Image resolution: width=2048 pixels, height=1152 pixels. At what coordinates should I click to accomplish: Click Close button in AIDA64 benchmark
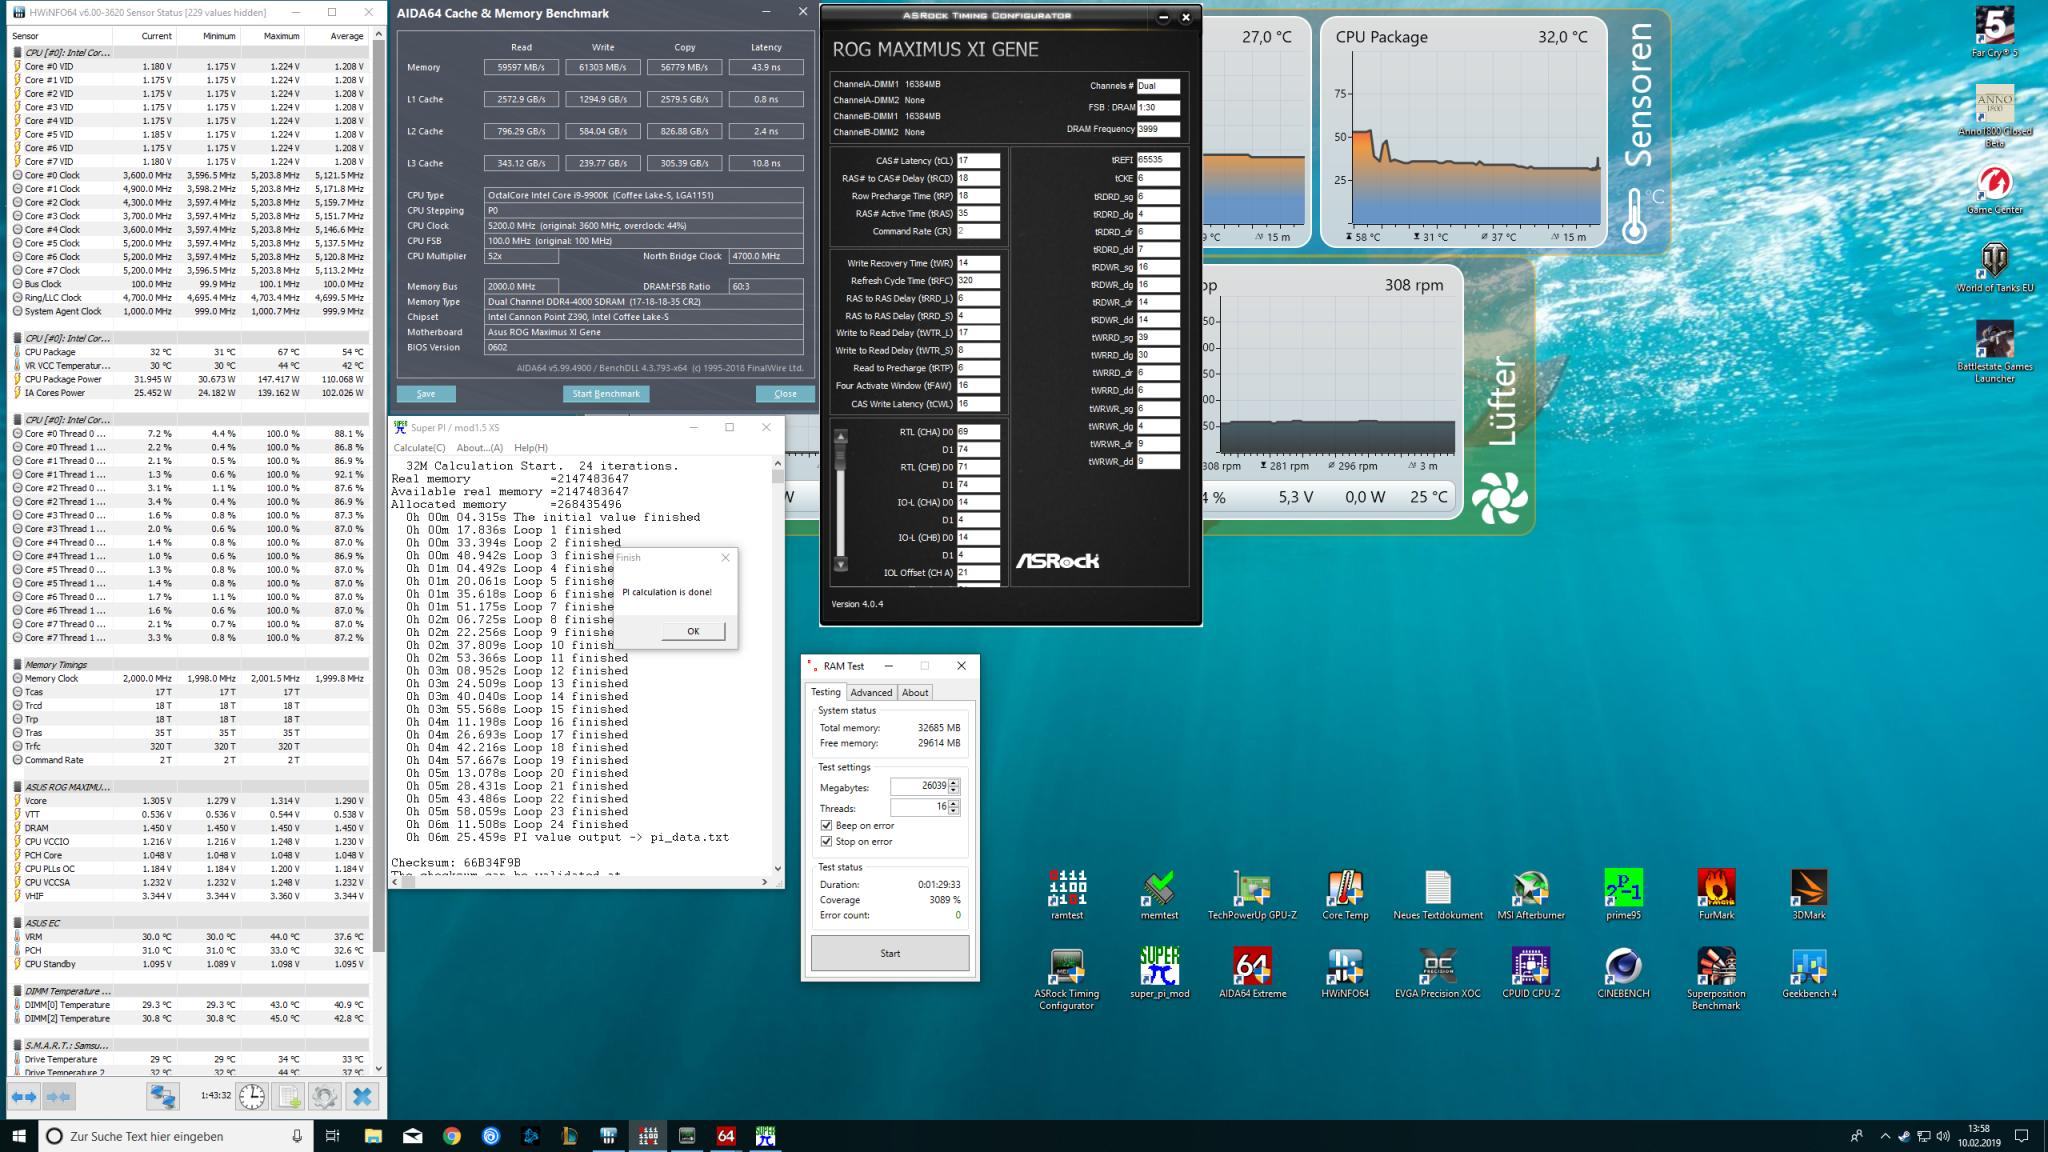(785, 393)
